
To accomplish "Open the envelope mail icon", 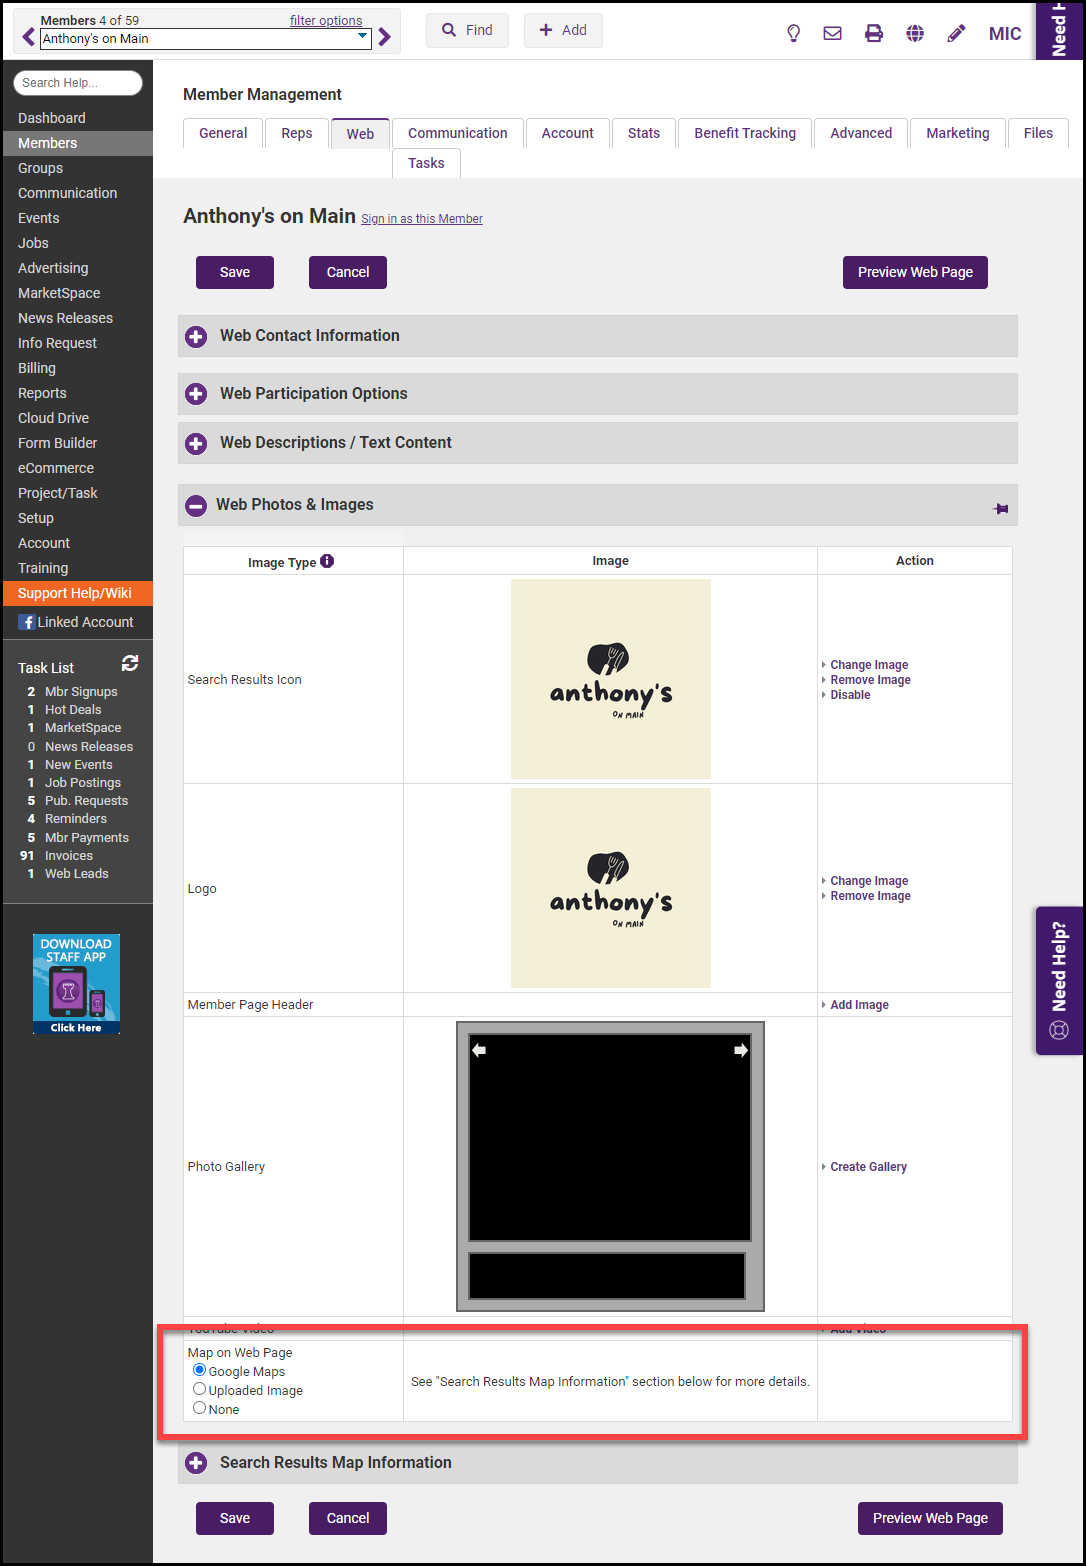I will [x=832, y=33].
